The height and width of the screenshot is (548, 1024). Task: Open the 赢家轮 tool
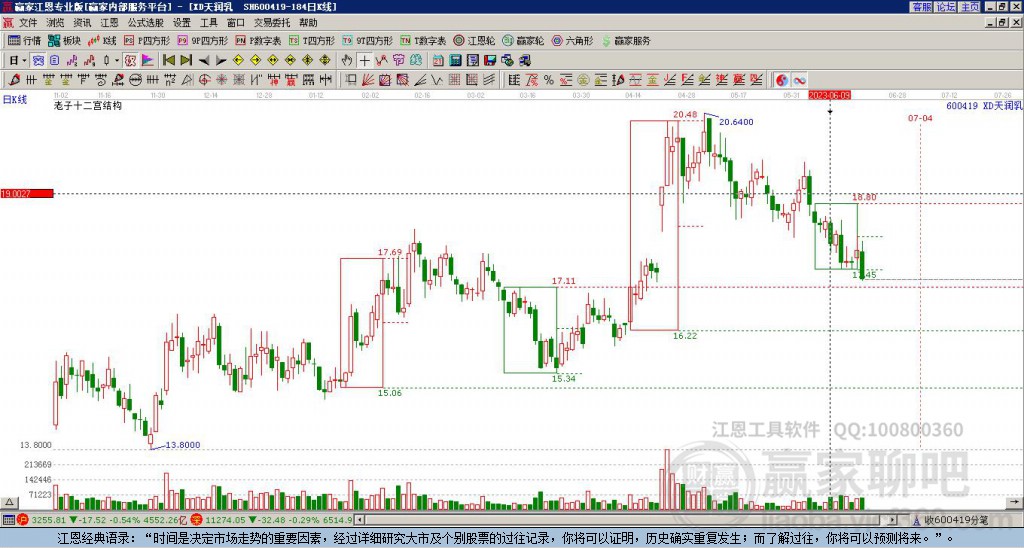pyautogui.click(x=523, y=40)
